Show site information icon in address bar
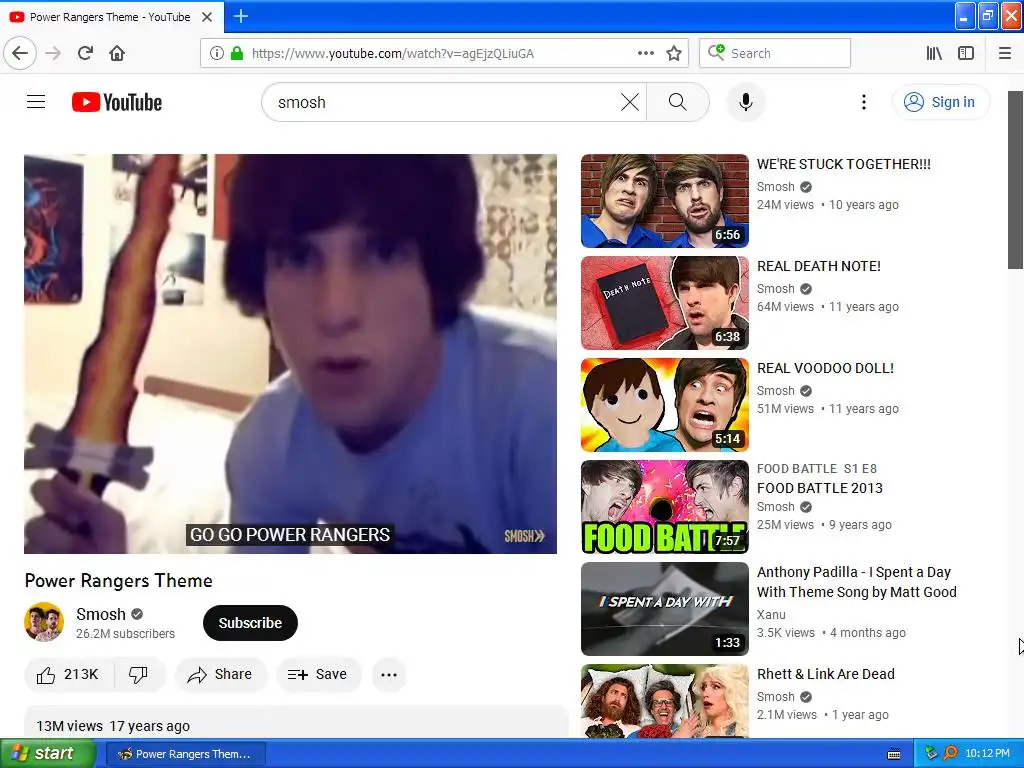This screenshot has height=768, width=1024. [217, 54]
